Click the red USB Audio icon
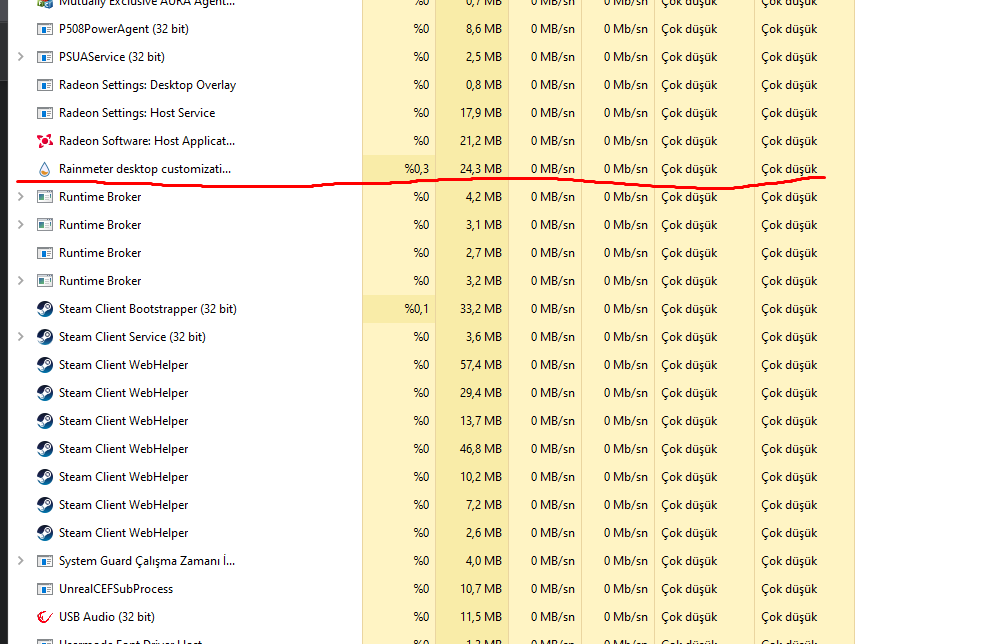 (44, 617)
